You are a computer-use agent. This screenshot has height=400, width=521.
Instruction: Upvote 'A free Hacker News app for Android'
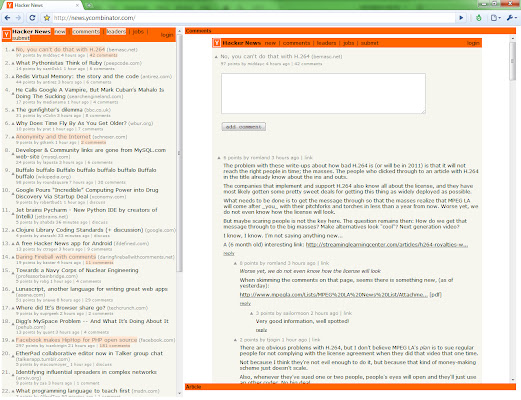click(x=13, y=244)
